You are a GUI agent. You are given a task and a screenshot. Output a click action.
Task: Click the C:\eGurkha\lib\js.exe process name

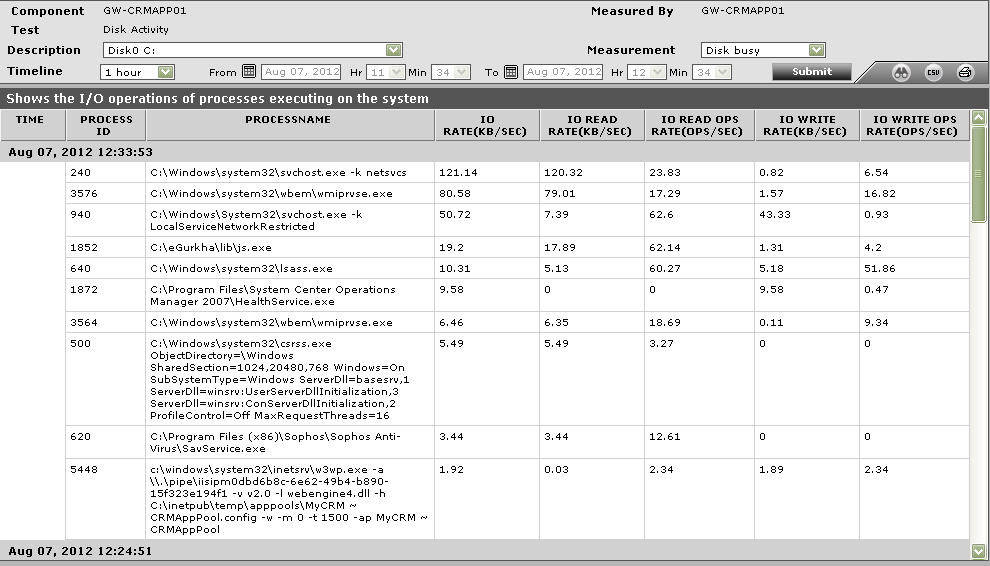211,248
